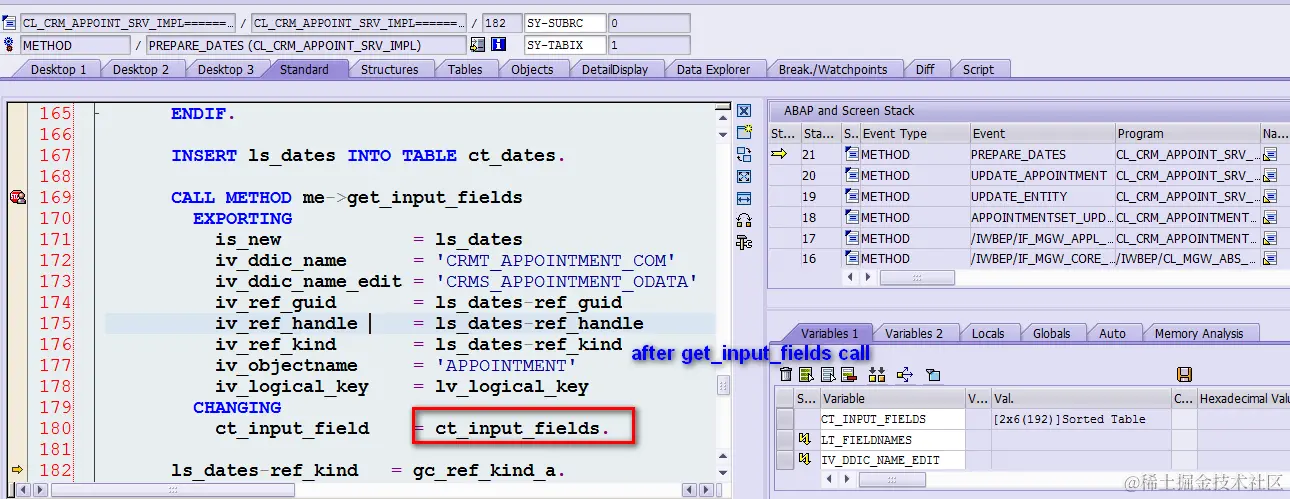Switch to the Desktop 2 tab
The width and height of the screenshot is (1290, 499).
click(141, 69)
